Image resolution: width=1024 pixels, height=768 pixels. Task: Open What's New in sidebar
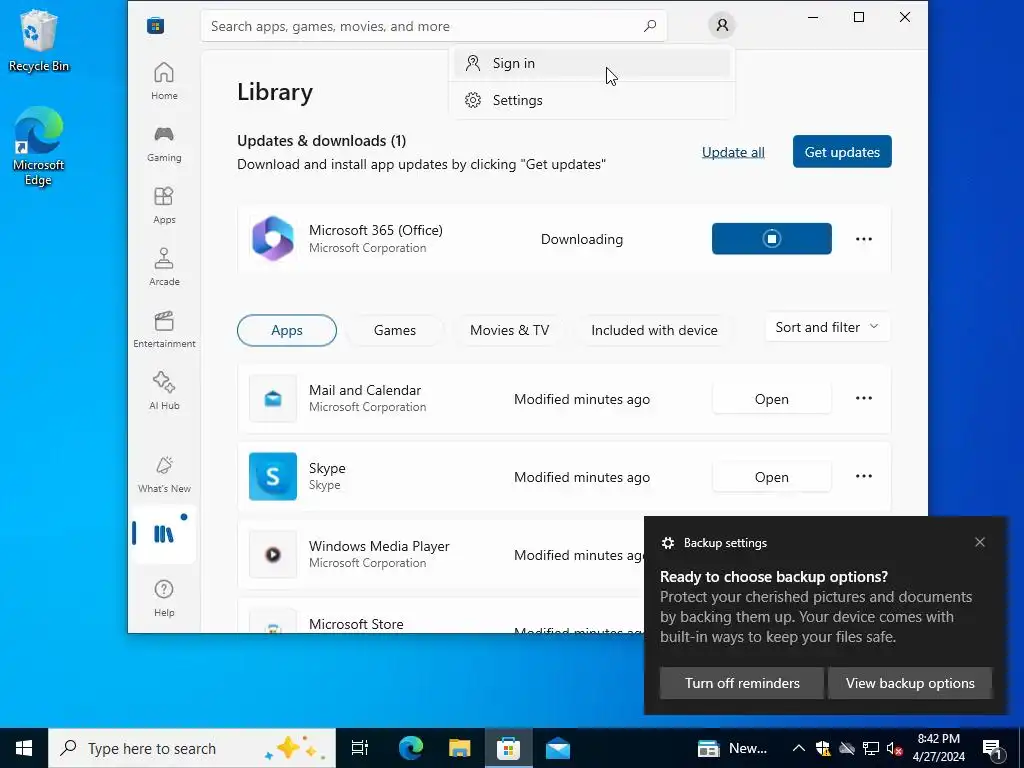point(164,474)
